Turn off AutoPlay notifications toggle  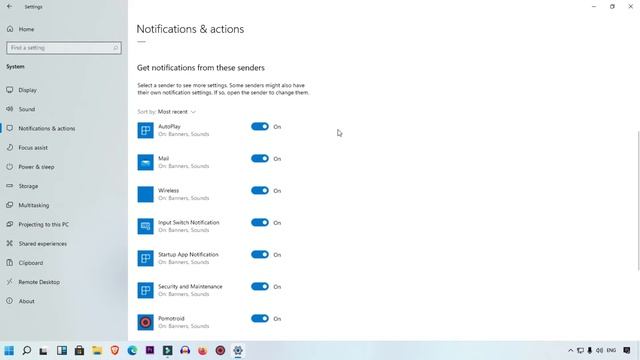coord(260,127)
